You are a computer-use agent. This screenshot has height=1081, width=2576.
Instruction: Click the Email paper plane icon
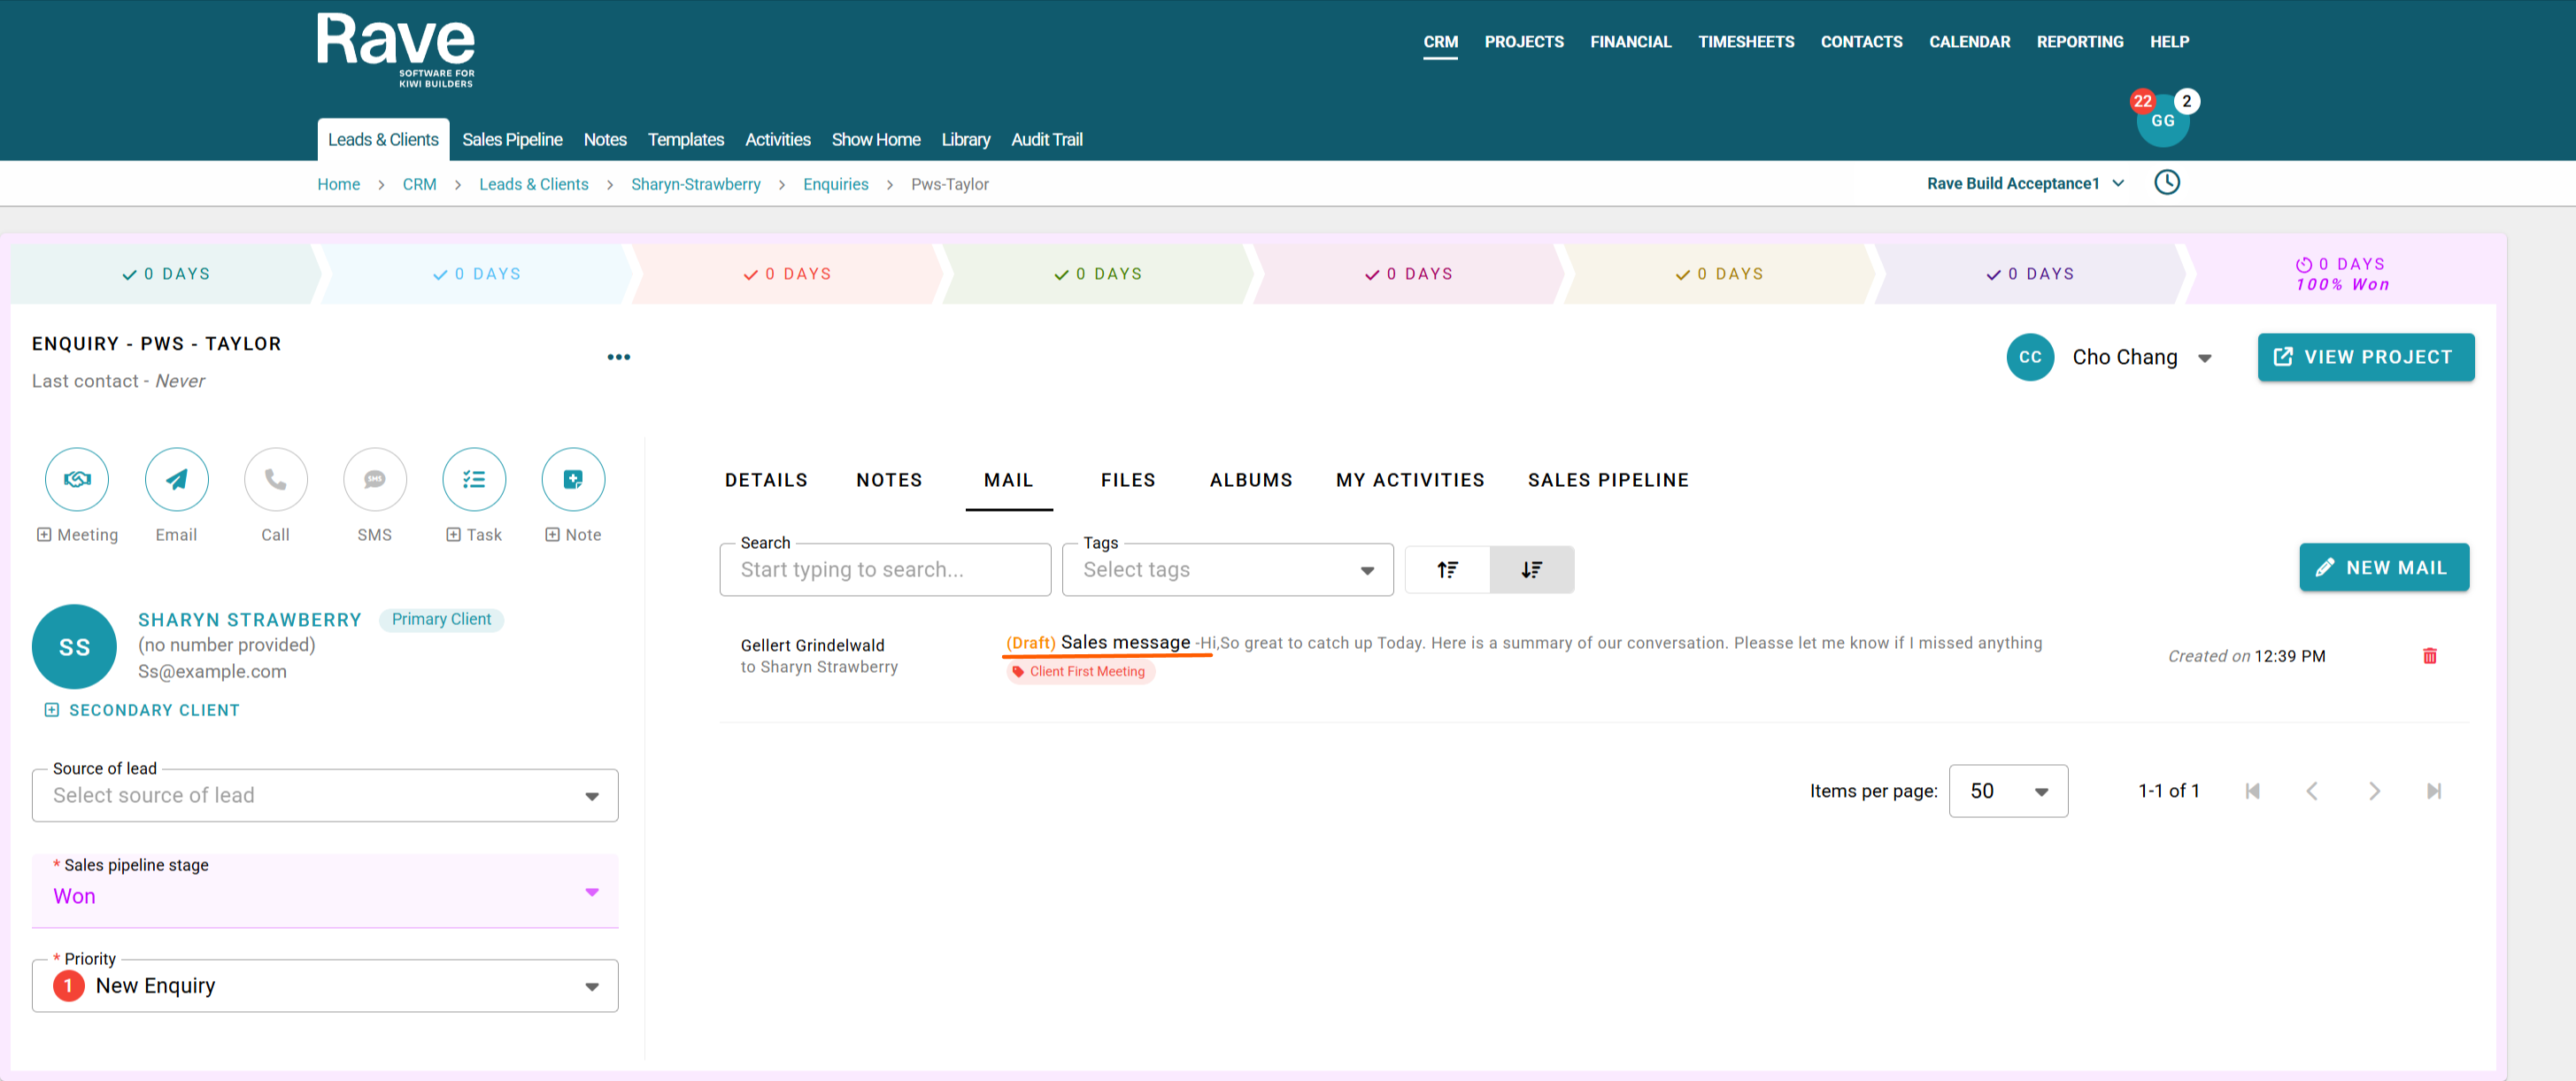[176, 479]
